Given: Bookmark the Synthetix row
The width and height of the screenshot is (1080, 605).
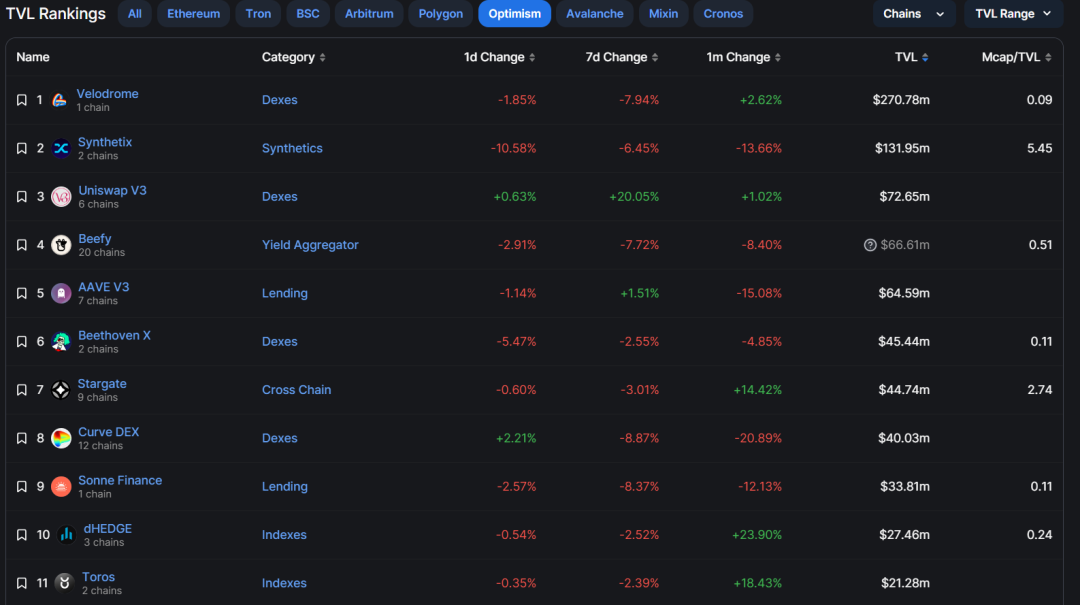Looking at the screenshot, I should [x=21, y=148].
